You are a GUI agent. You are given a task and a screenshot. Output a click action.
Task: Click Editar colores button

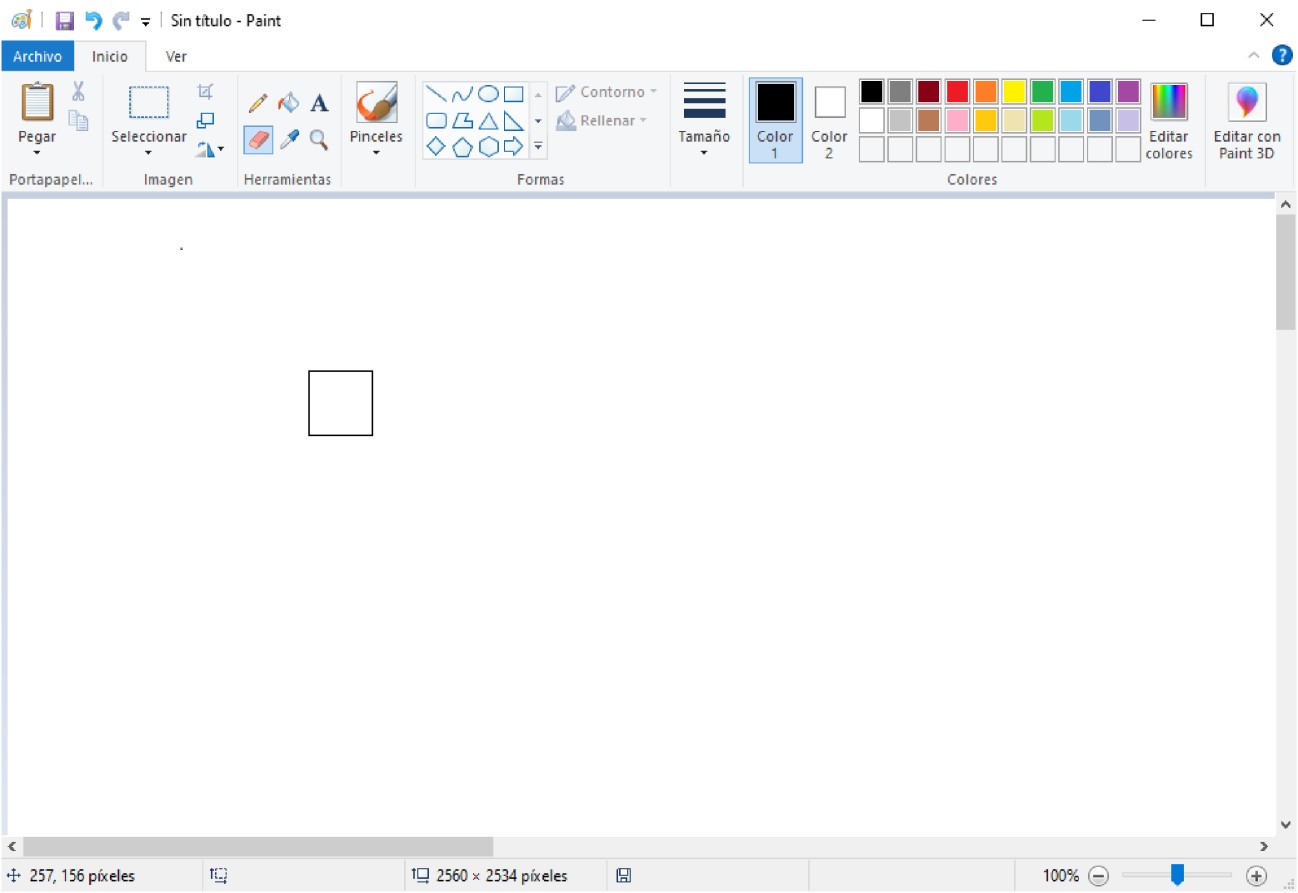point(1169,120)
